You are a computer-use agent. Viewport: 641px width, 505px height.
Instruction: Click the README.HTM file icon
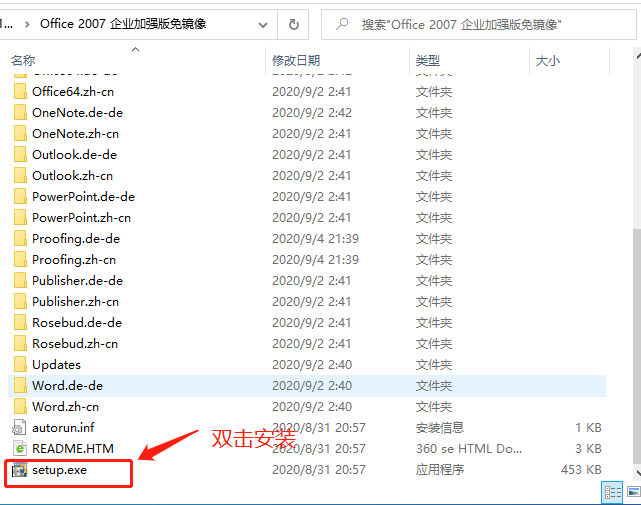[19, 449]
